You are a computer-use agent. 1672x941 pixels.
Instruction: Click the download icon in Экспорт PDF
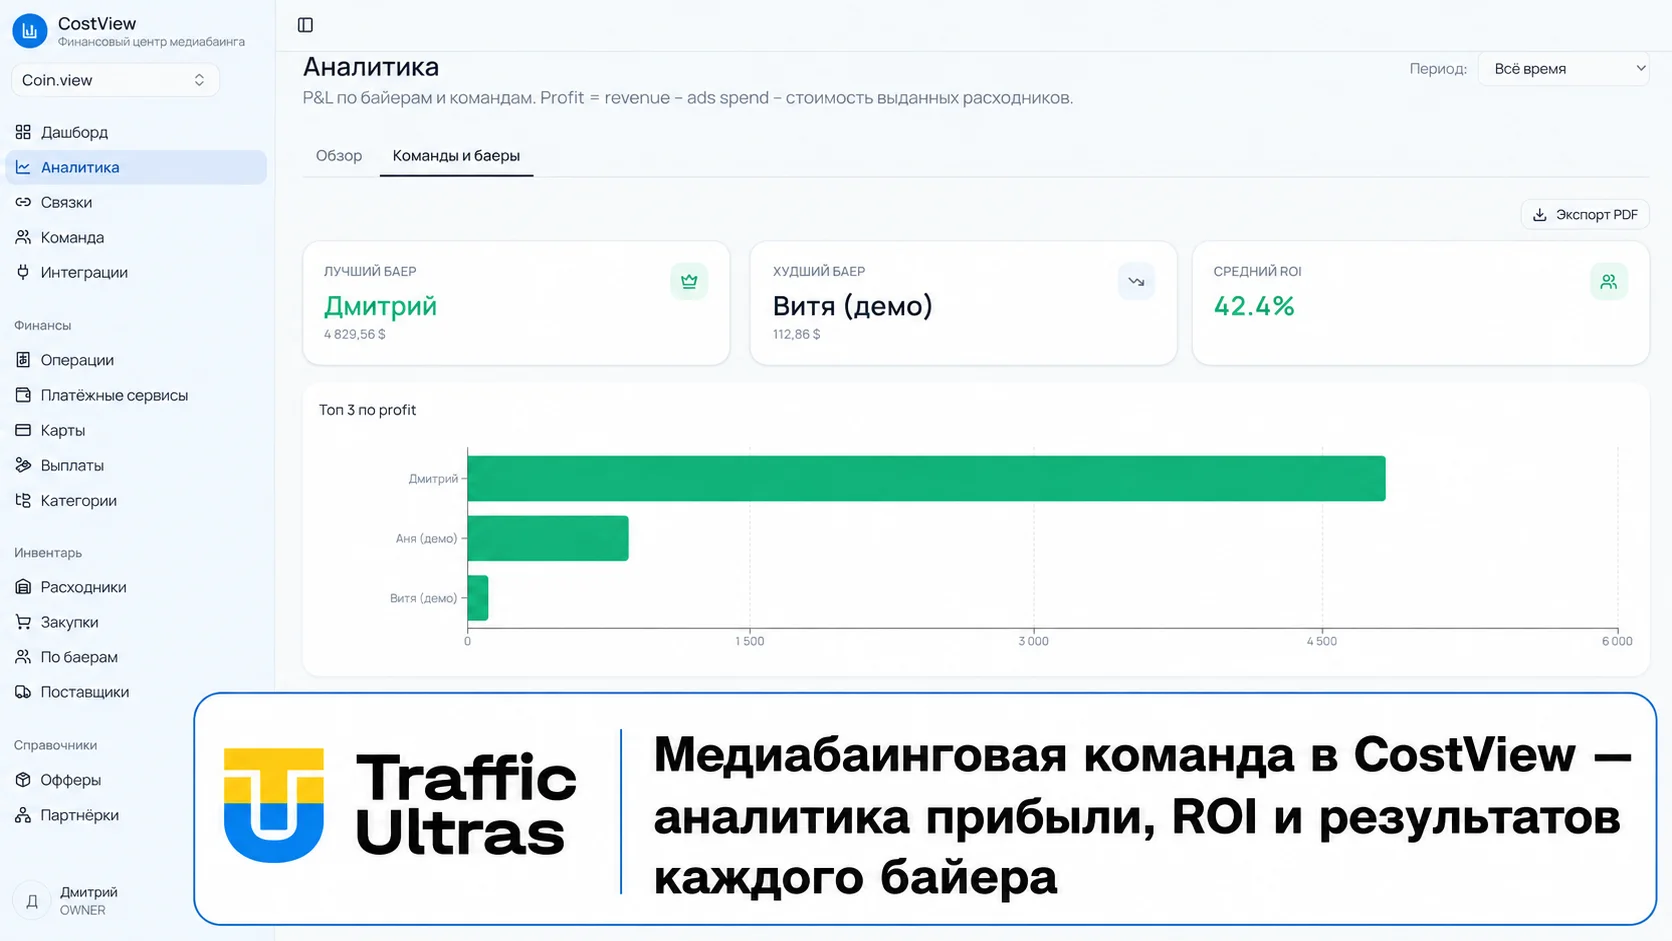(1540, 215)
